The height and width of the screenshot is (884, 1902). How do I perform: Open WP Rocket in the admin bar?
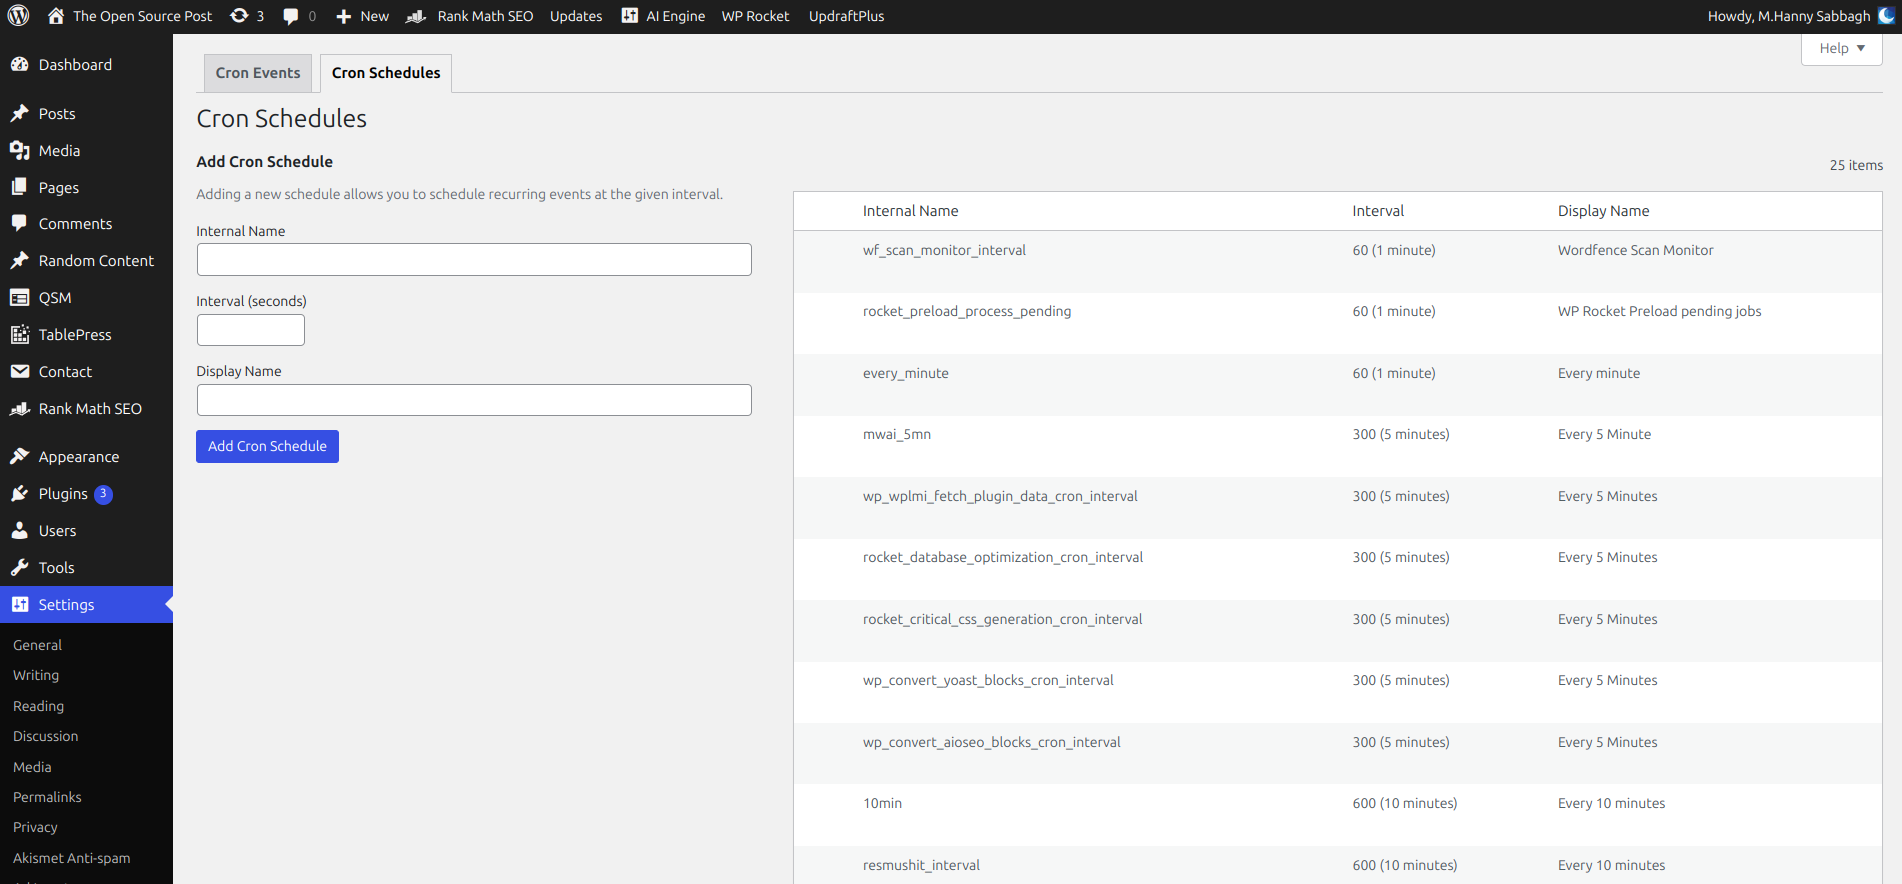tap(755, 16)
